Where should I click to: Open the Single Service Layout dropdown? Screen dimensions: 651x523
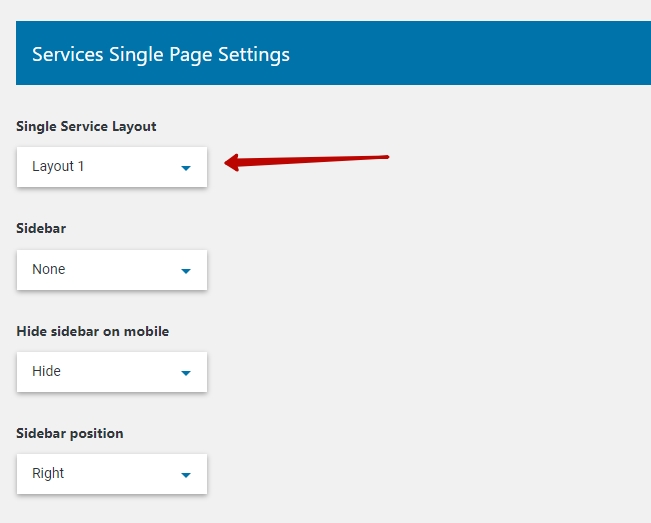111,167
